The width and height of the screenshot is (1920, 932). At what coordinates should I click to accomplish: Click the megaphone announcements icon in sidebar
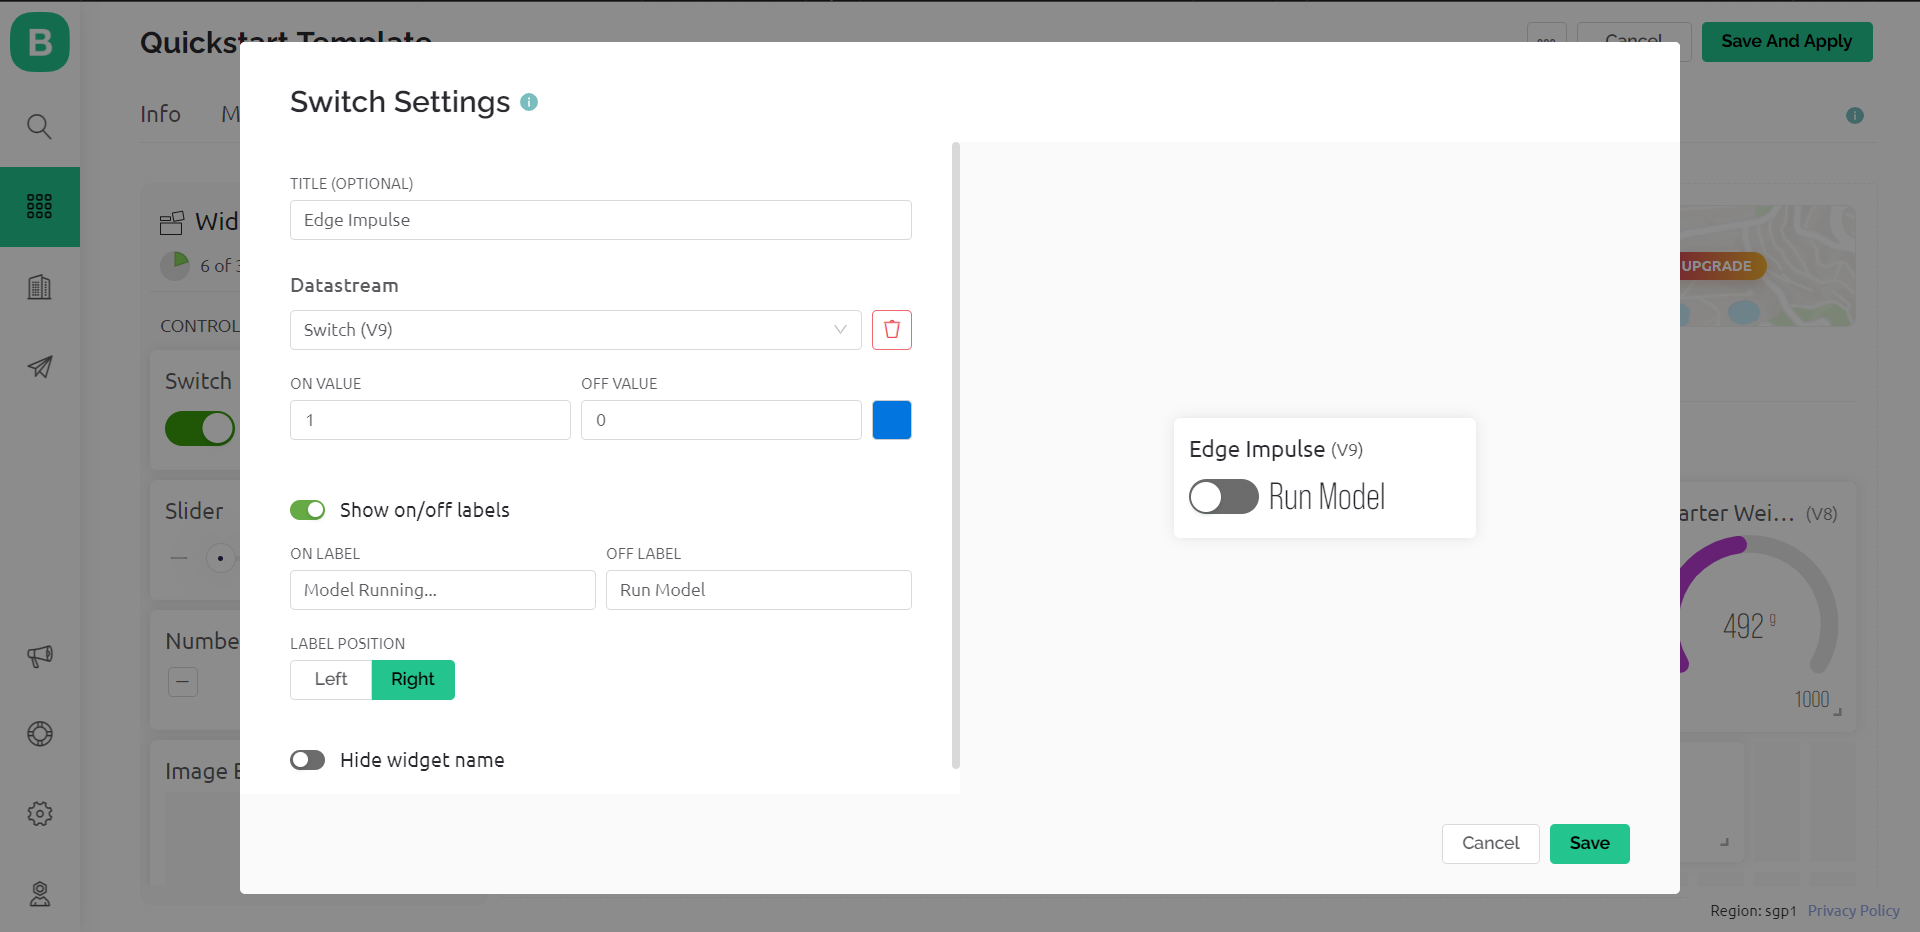click(x=39, y=656)
